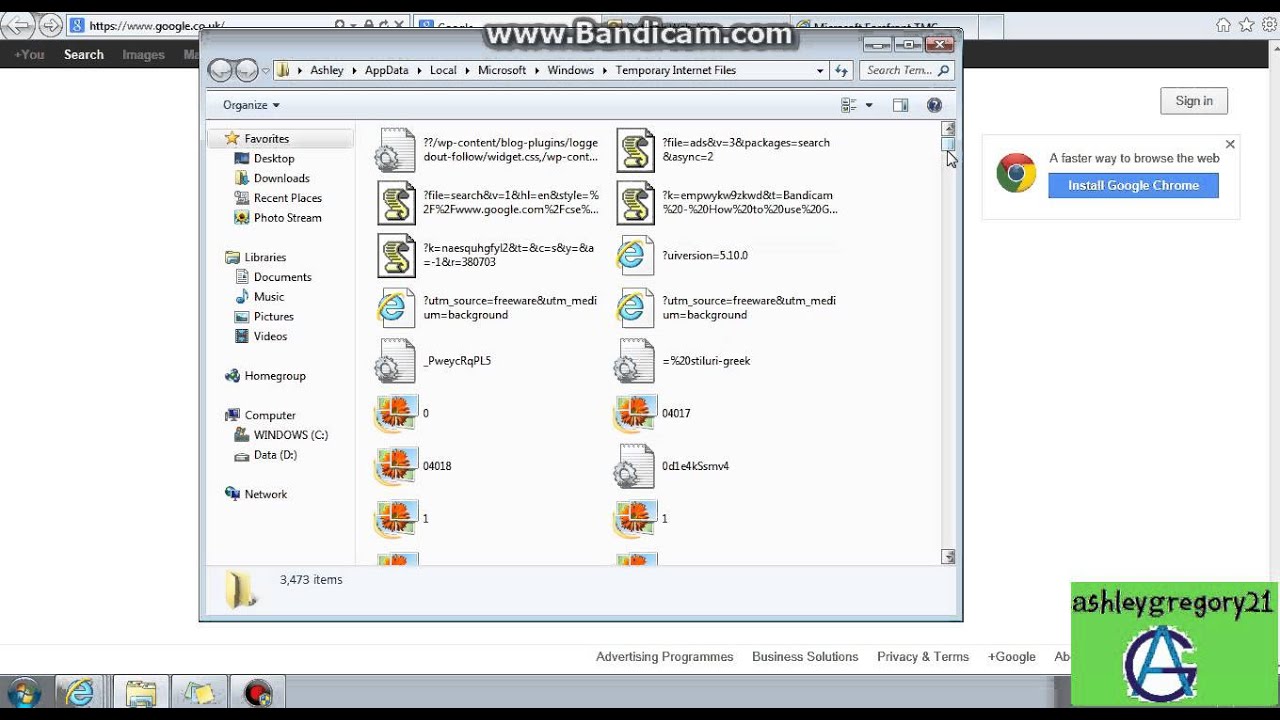Screen dimensions: 1280x720
Task: Open Windows Explorer from the taskbar
Action: click(141, 692)
